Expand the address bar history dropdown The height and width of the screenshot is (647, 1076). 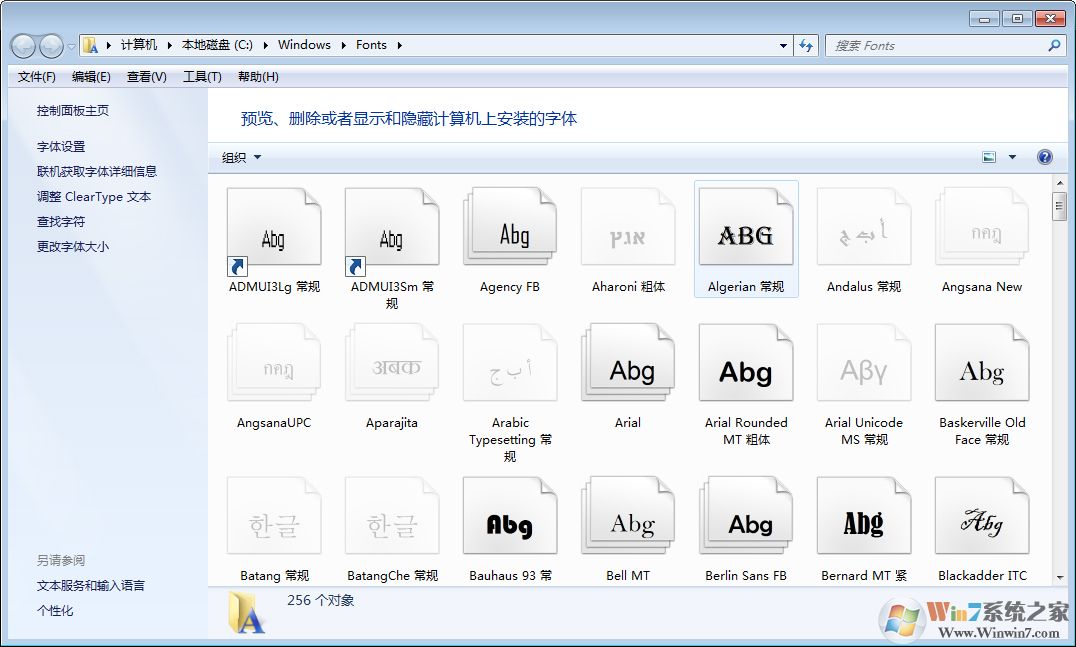click(783, 45)
